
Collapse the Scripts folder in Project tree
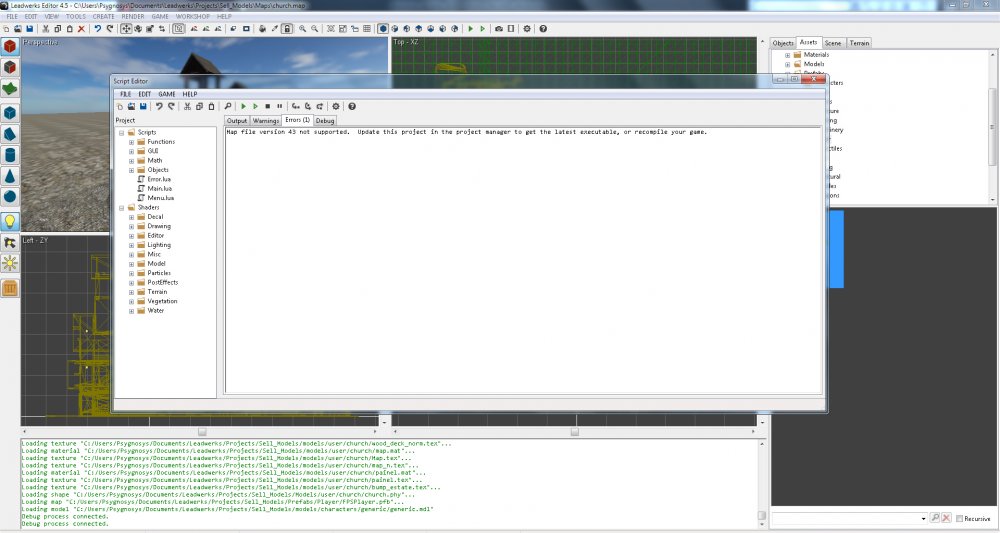122,133
